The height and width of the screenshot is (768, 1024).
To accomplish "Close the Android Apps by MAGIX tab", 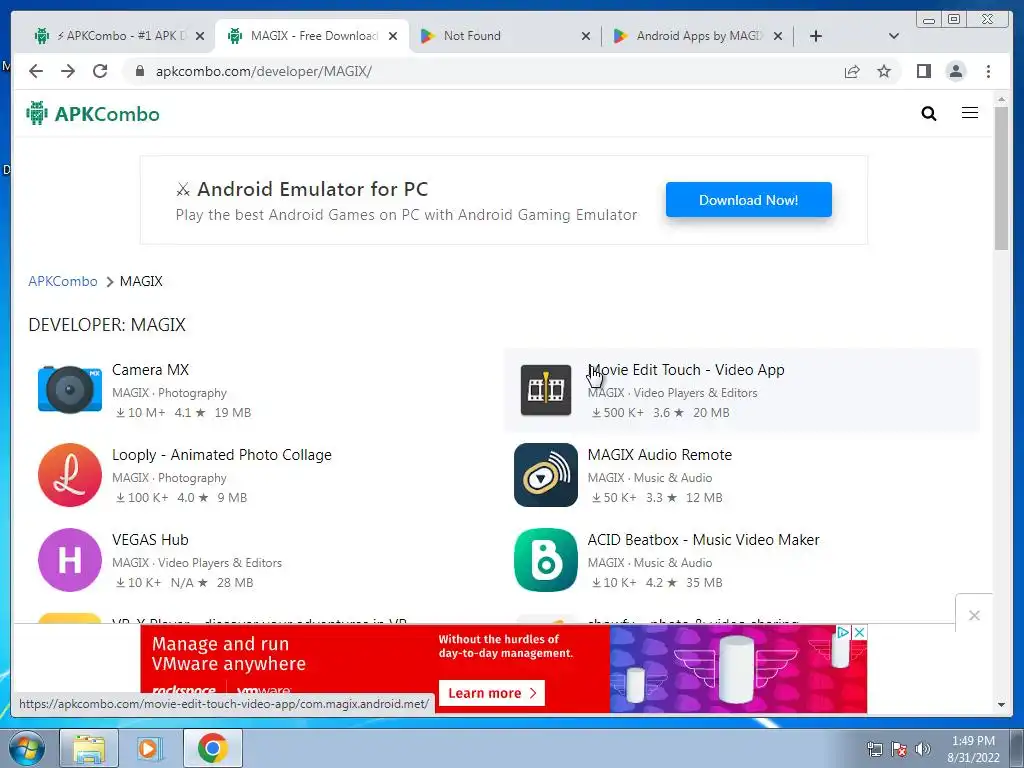I will click(x=778, y=36).
